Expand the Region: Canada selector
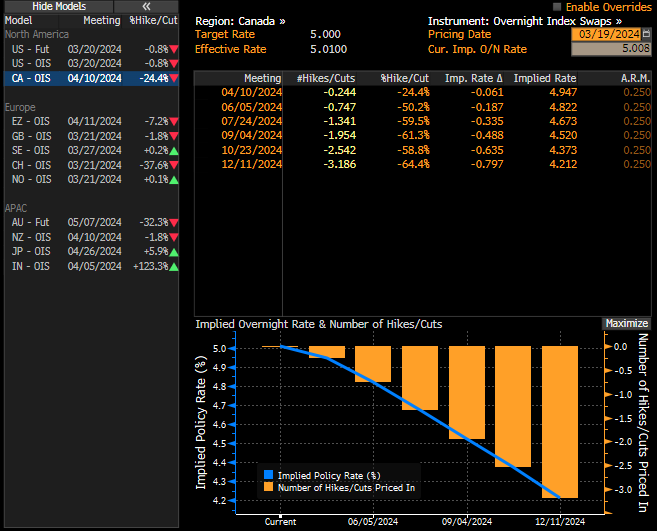The width and height of the screenshot is (657, 531). [240, 20]
